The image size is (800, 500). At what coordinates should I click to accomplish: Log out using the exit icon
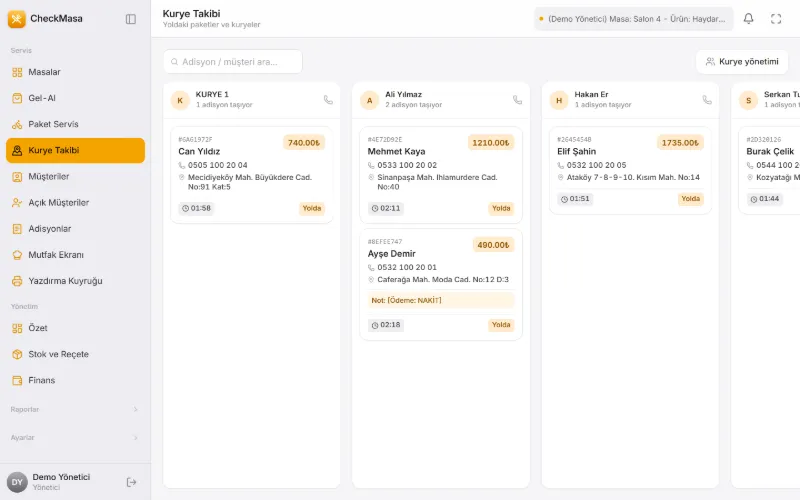pos(131,482)
